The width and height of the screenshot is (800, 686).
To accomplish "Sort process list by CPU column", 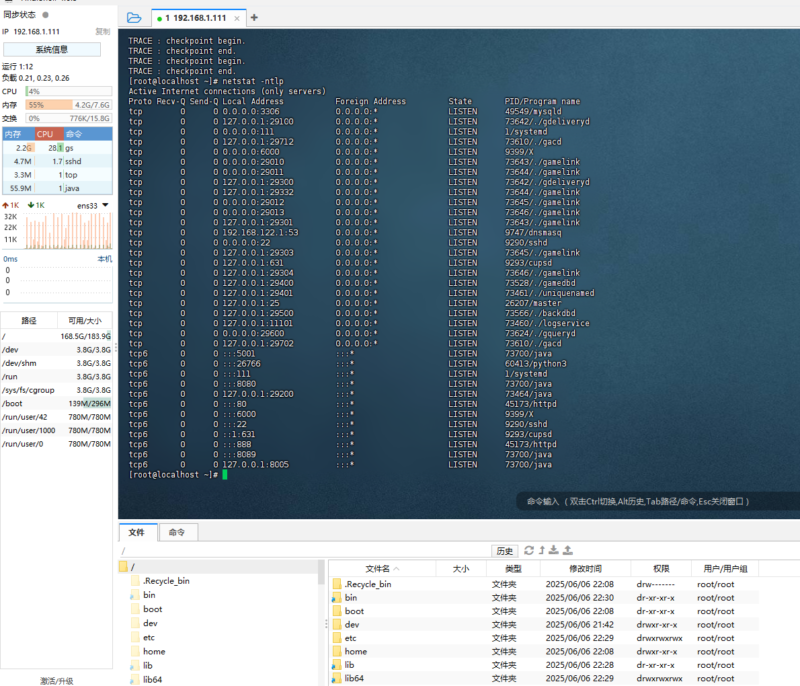I will pos(46,134).
